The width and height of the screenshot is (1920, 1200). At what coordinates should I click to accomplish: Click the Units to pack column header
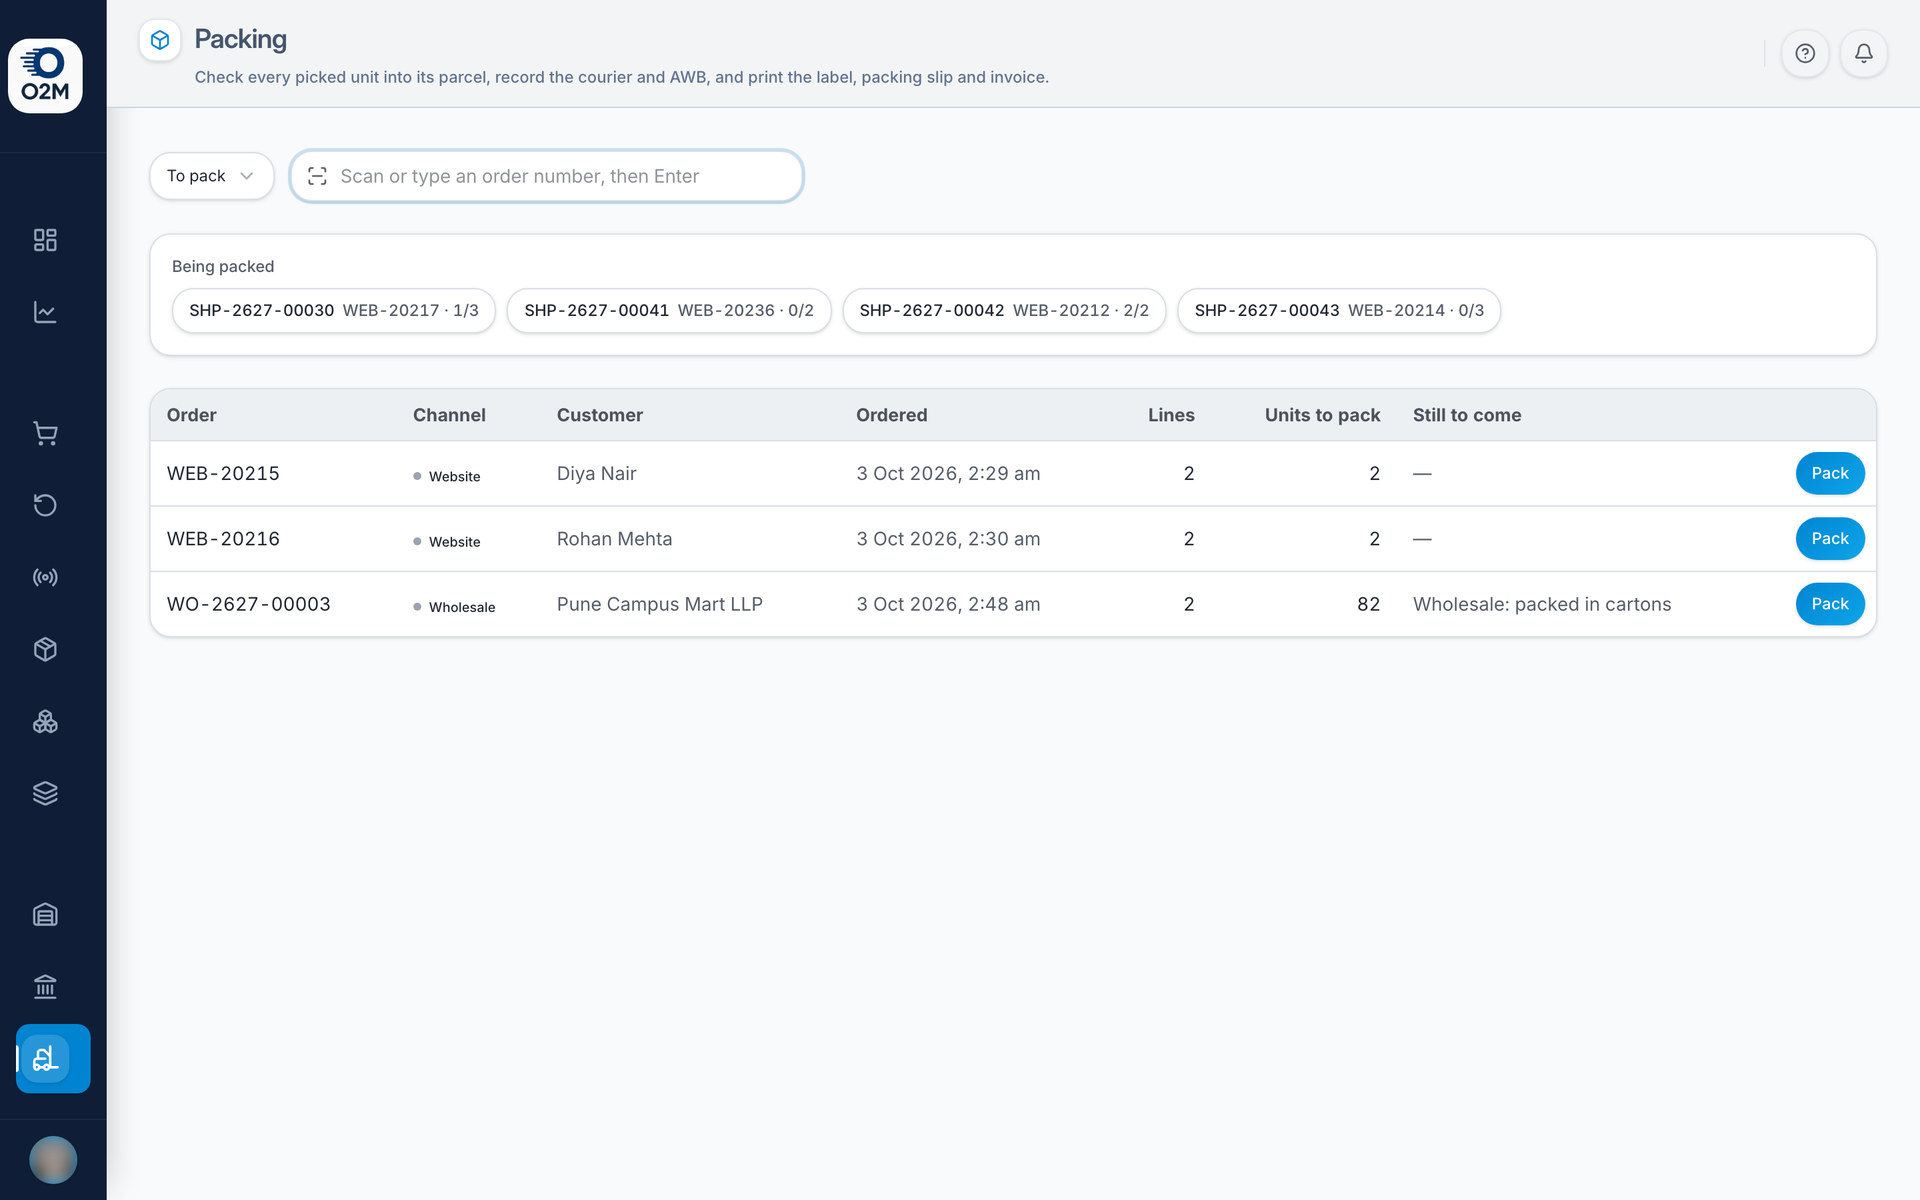pyautogui.click(x=1322, y=415)
